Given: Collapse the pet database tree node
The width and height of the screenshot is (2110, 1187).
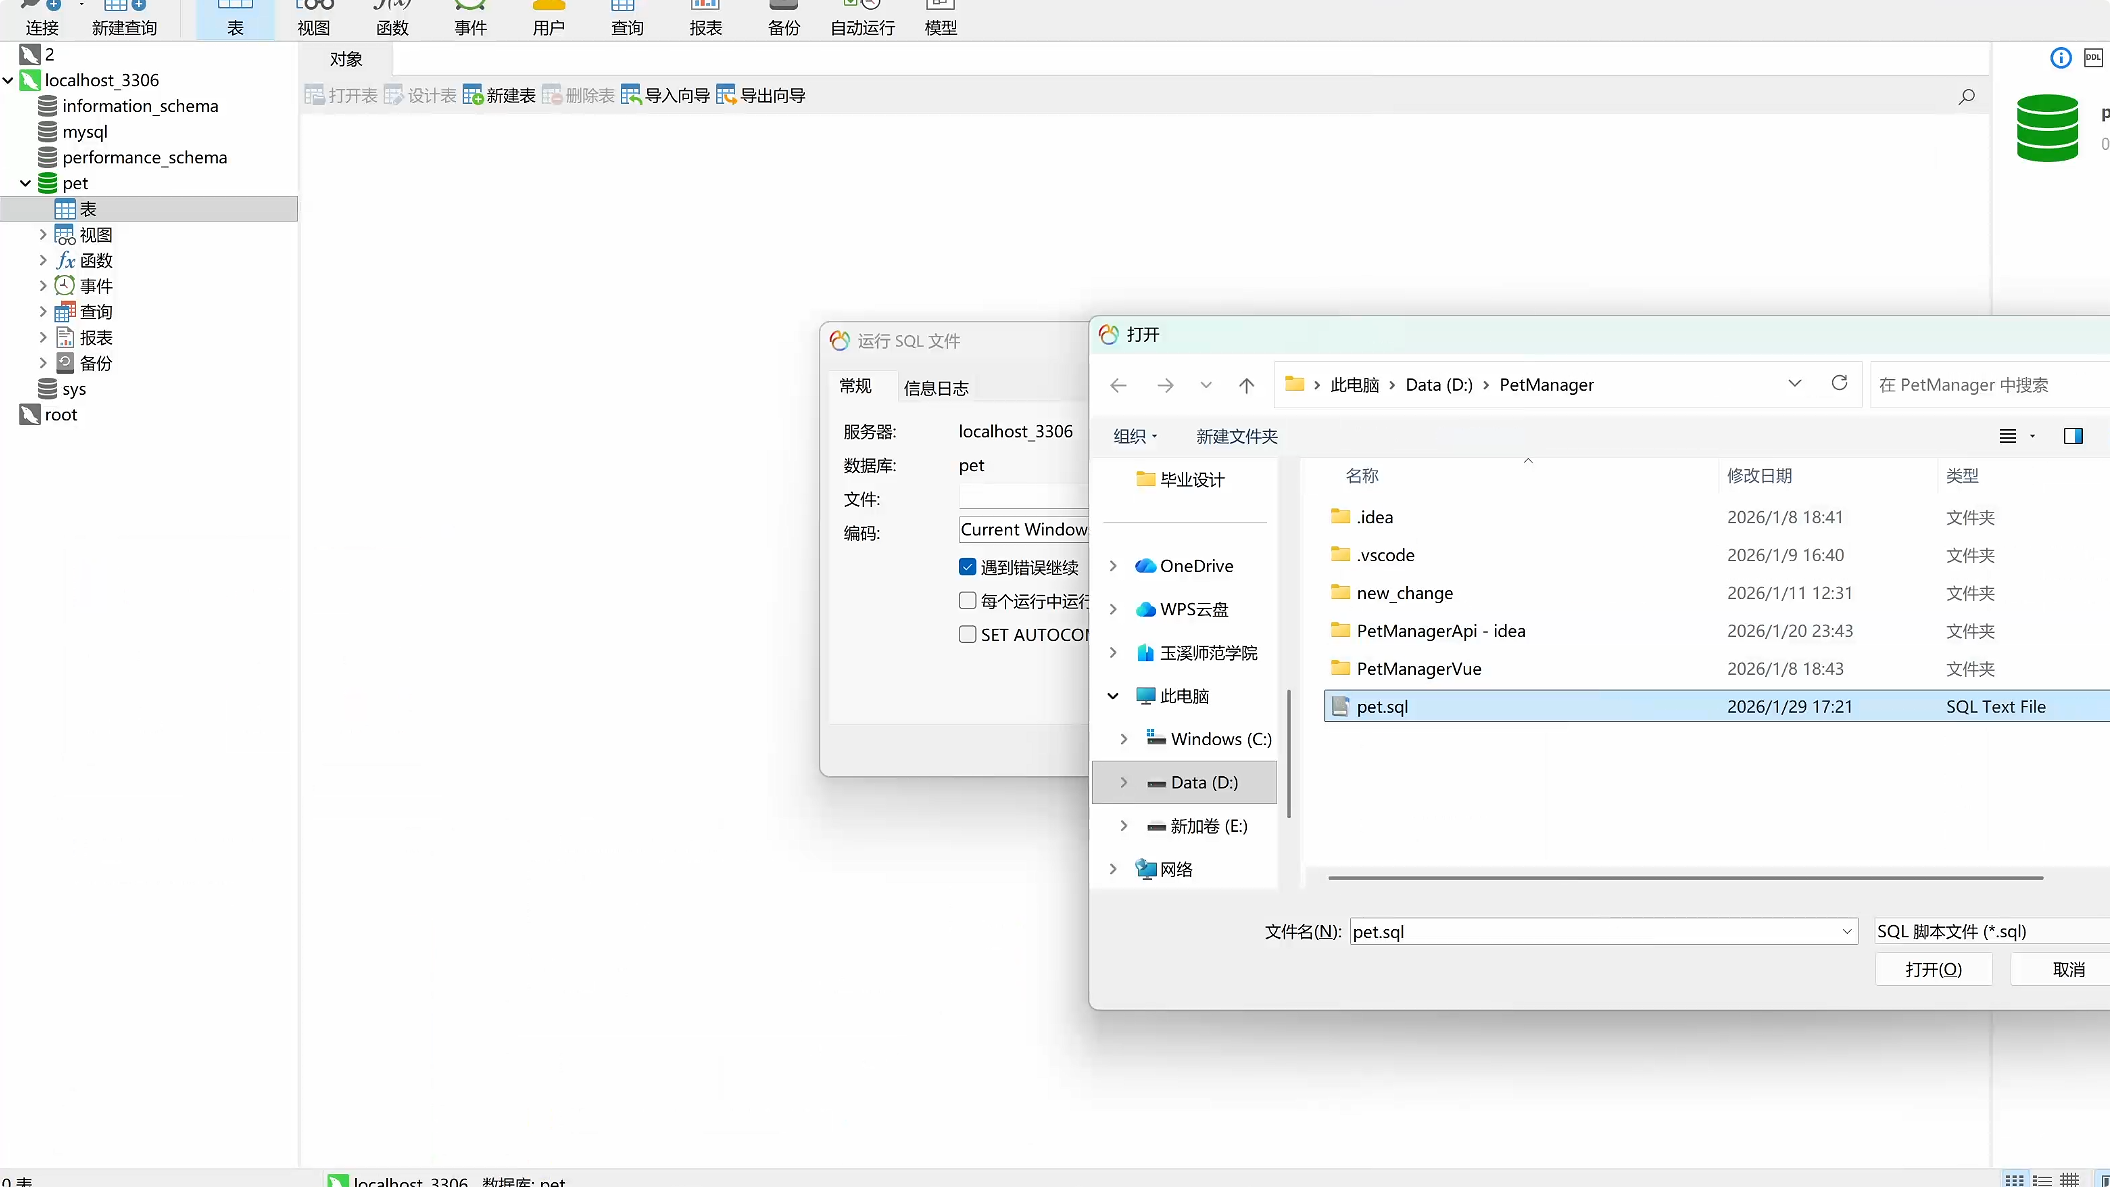Looking at the screenshot, I should [25, 183].
